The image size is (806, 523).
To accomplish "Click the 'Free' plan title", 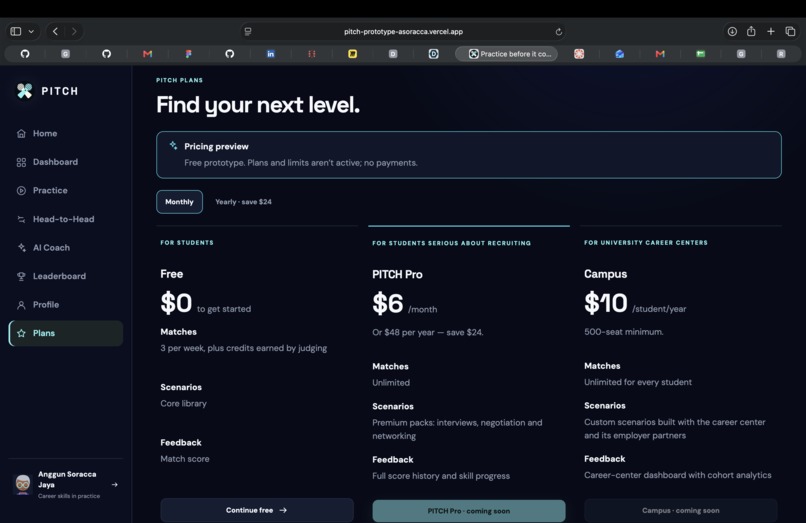I will pos(172,274).
